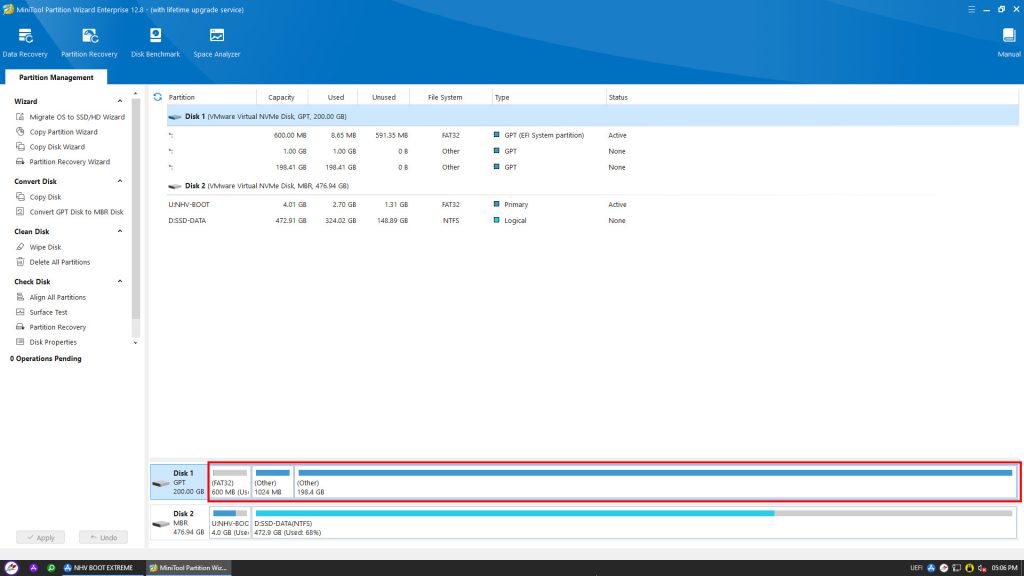
Task: Select the U:NHV-BOOT partition row
Action: [x=592, y=205]
